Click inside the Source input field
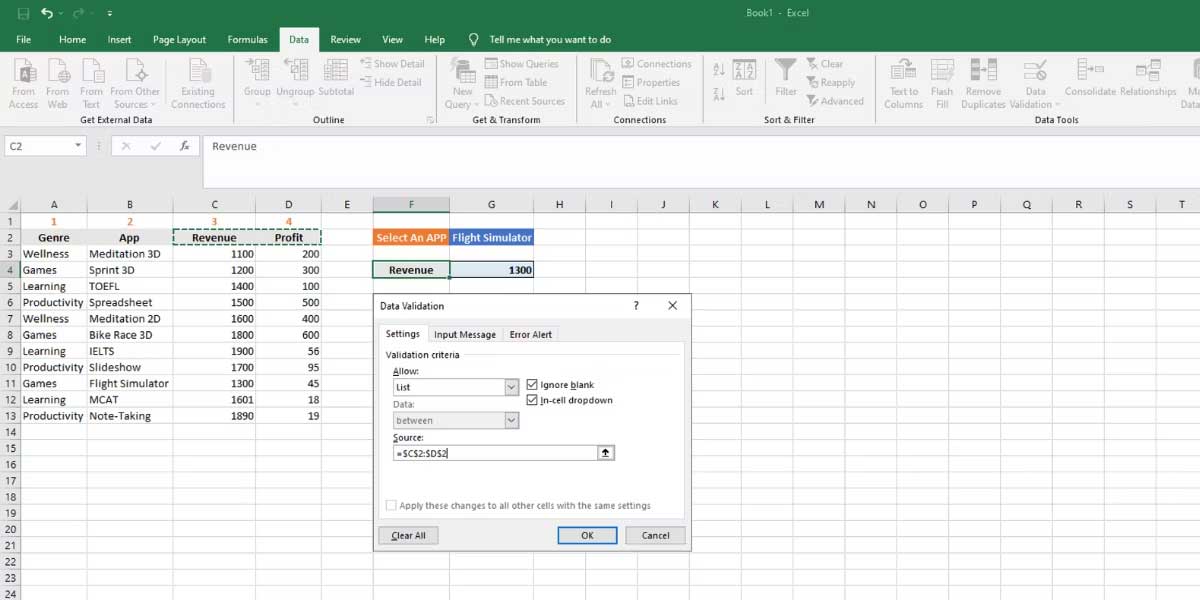Screen dimensions: 1200x600 (480, 452)
